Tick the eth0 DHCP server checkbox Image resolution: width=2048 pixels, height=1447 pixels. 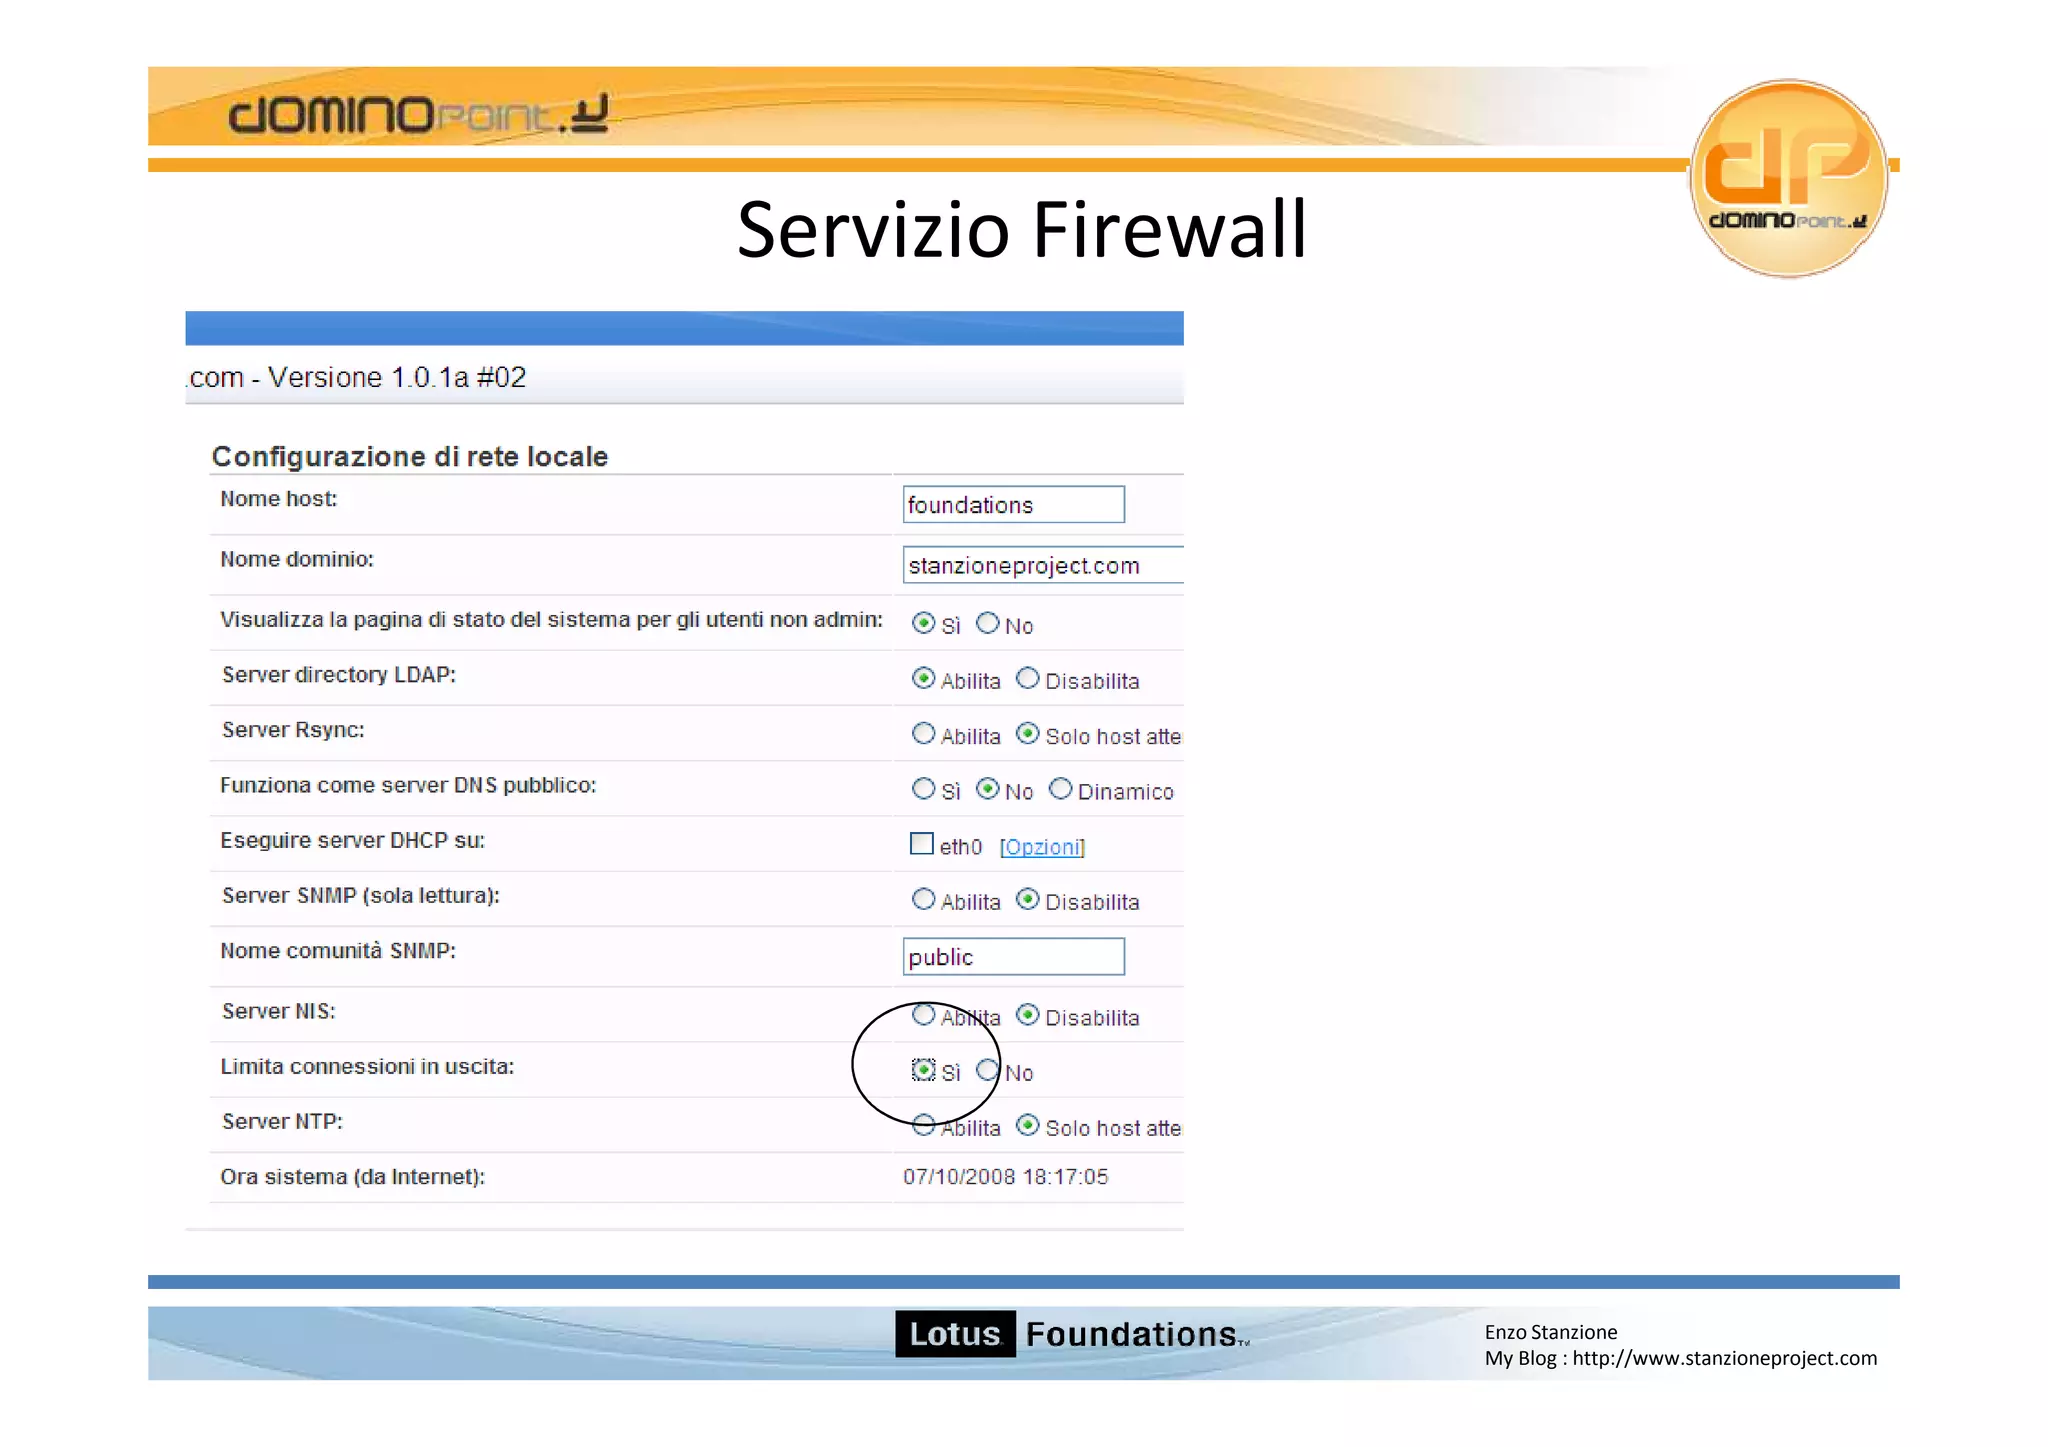921,844
